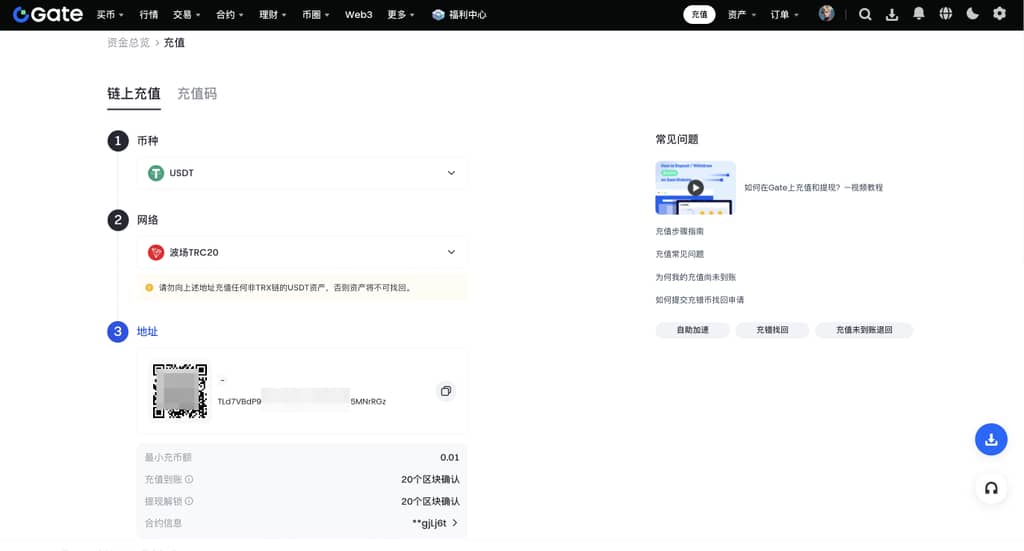Switch to the 充值码 tab
The width and height of the screenshot is (1024, 551).
pos(197,93)
